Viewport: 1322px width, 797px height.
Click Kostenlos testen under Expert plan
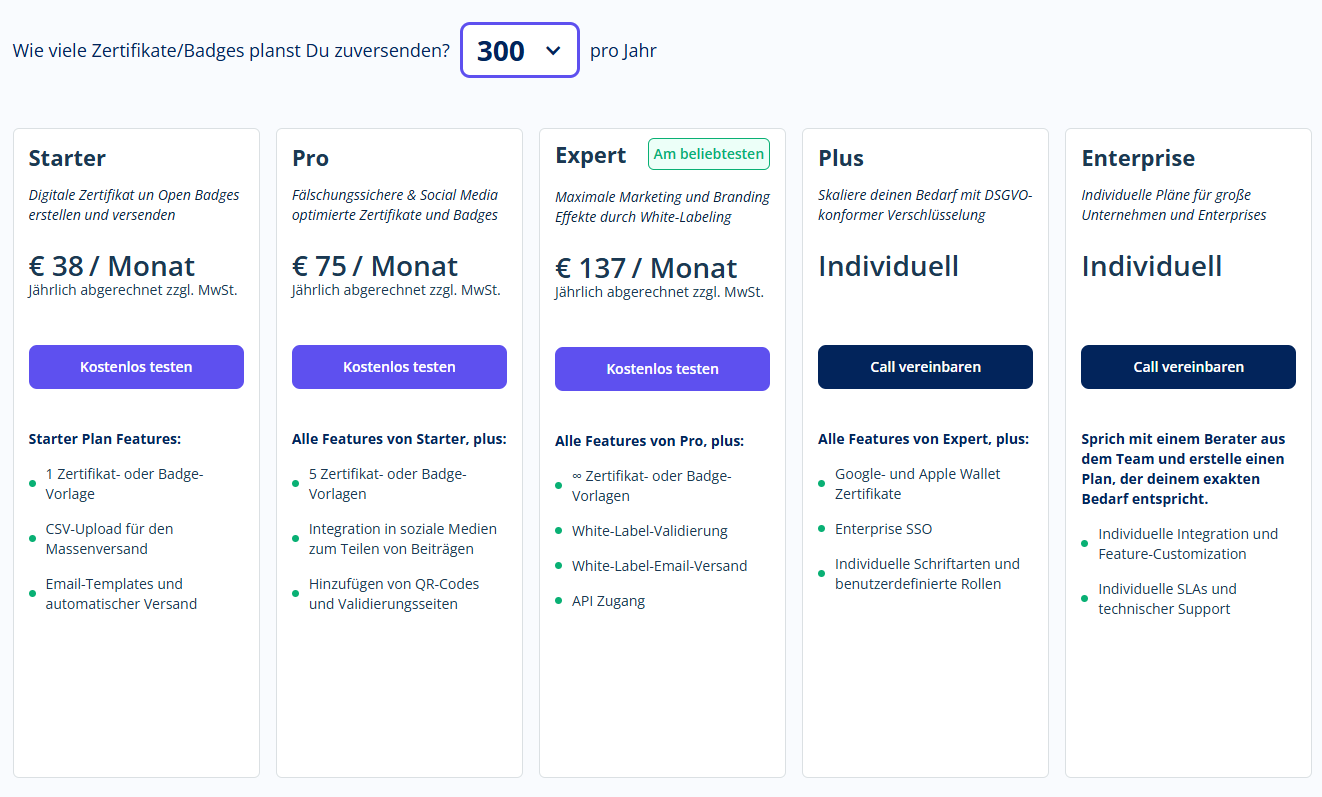click(662, 369)
